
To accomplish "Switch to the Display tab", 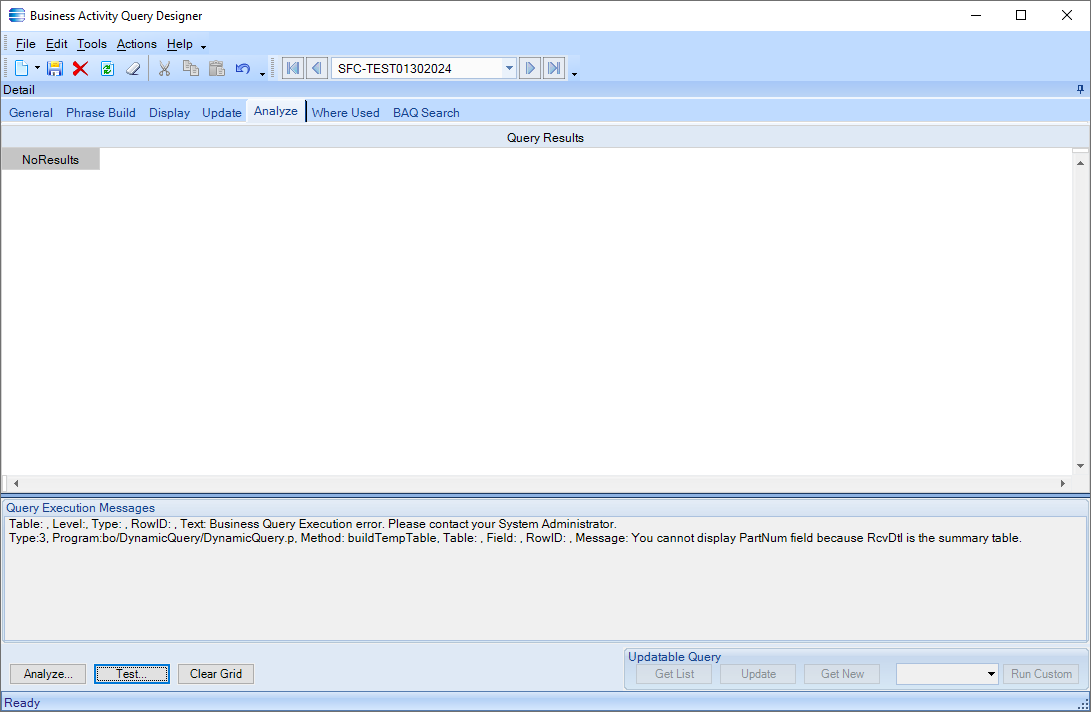I will pyautogui.click(x=169, y=113).
